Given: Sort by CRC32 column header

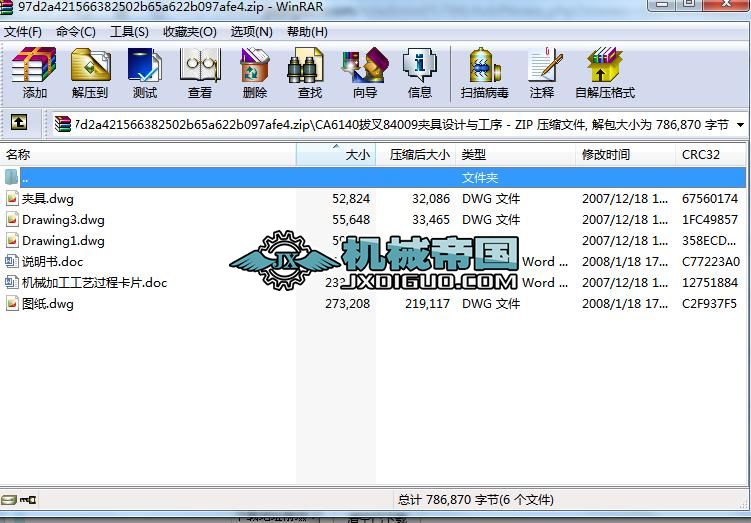Looking at the screenshot, I should pos(711,154).
